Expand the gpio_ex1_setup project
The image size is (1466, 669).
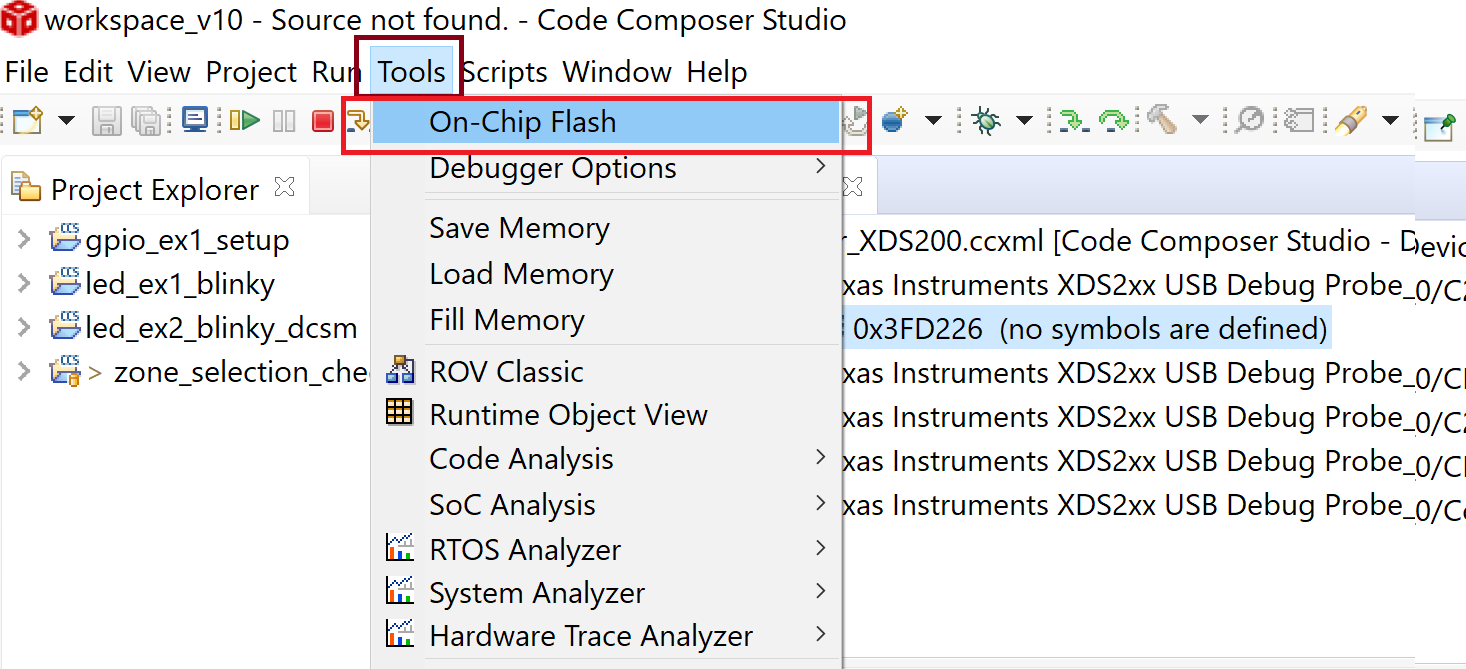(x=22, y=240)
